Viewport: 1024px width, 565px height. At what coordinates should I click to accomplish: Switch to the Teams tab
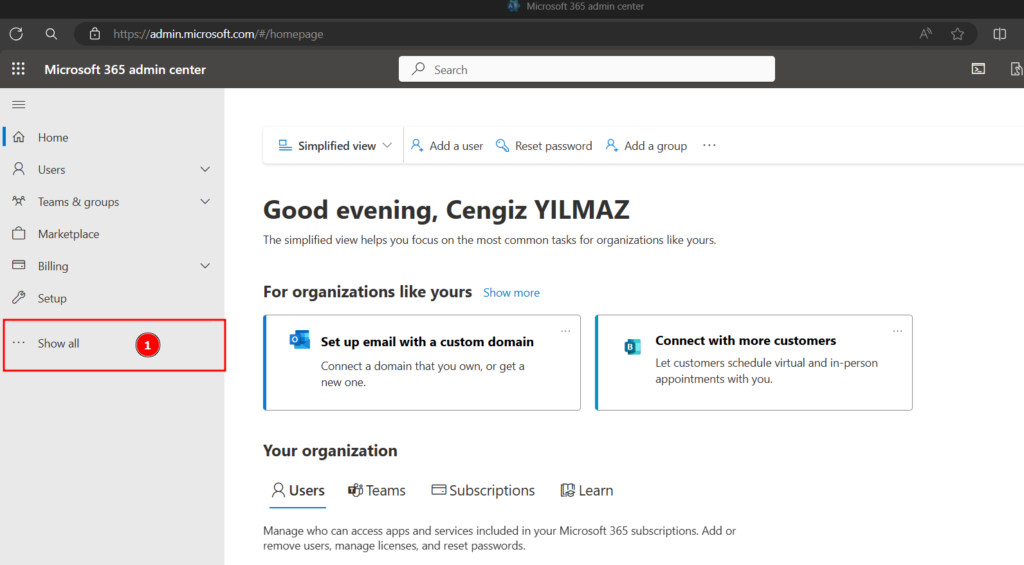(377, 491)
